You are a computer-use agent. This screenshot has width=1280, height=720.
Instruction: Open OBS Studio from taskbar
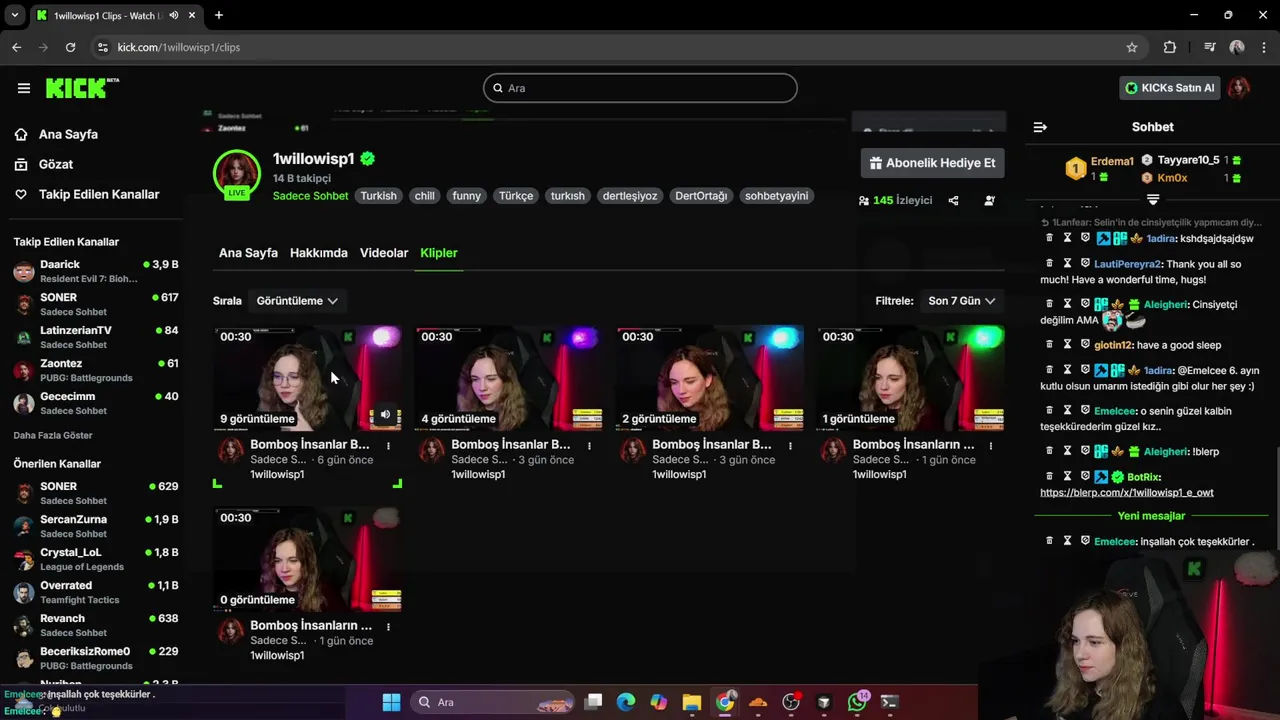click(x=791, y=702)
